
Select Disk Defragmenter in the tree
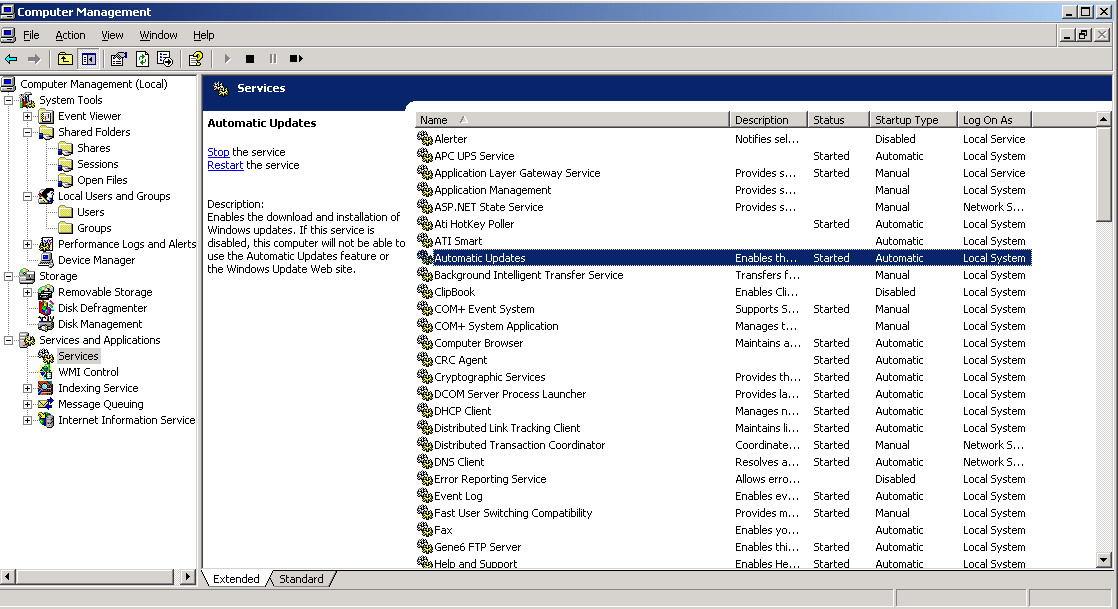click(x=102, y=308)
